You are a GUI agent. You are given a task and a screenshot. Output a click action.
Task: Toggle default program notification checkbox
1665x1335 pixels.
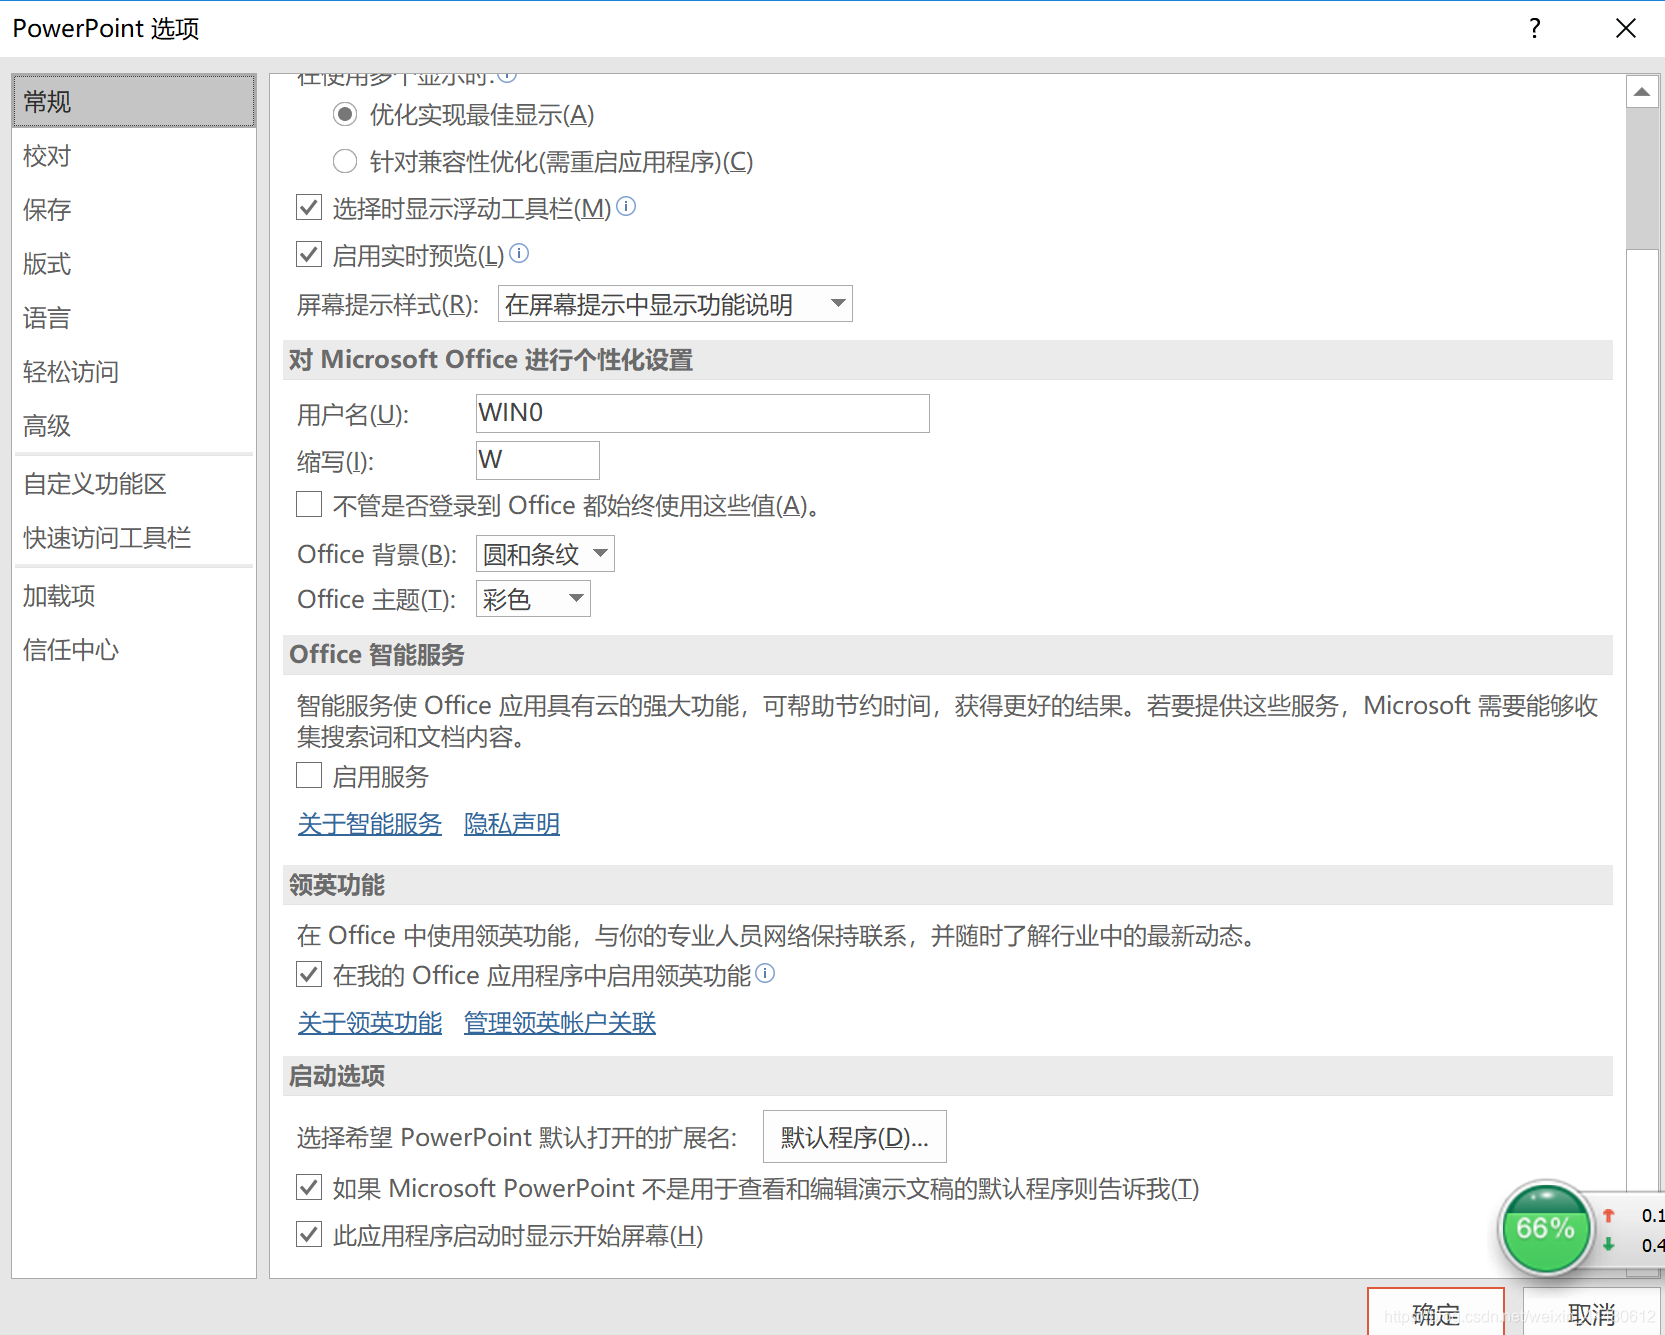309,1187
